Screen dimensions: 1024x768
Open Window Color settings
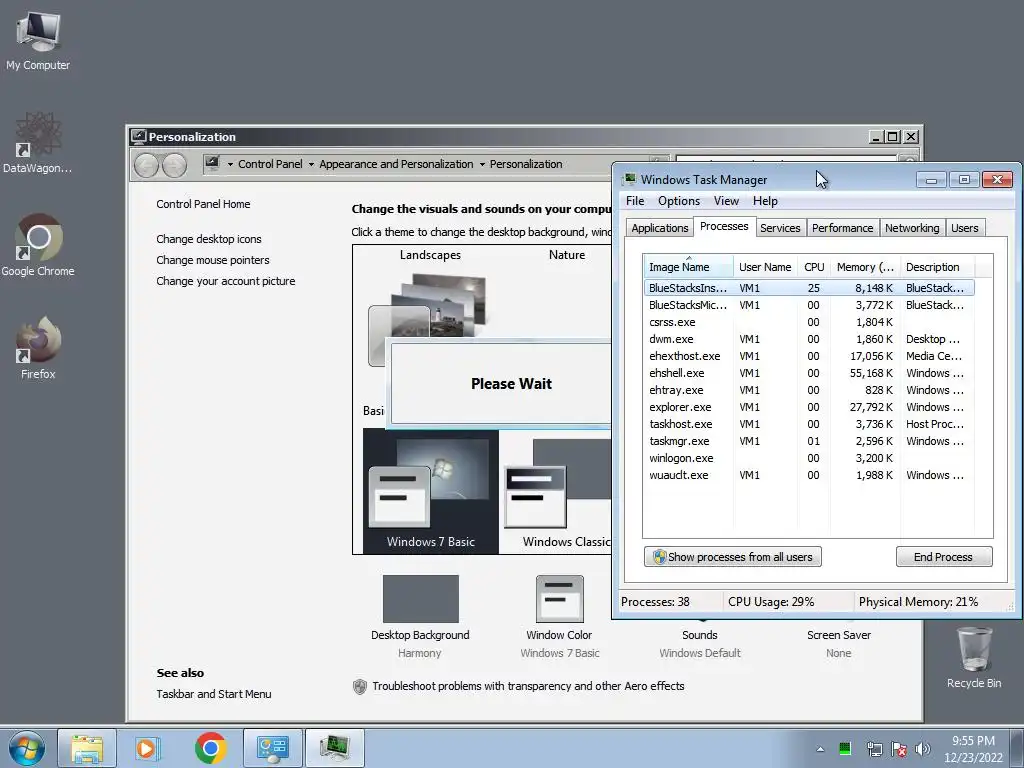point(559,616)
